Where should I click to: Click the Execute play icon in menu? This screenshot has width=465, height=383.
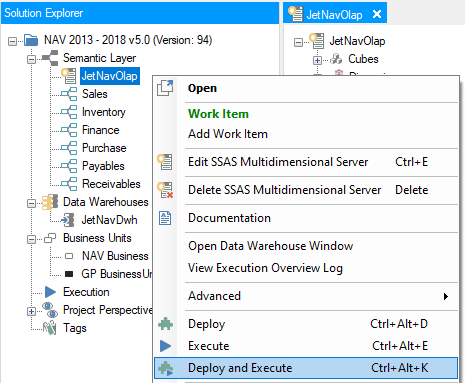[165, 346]
